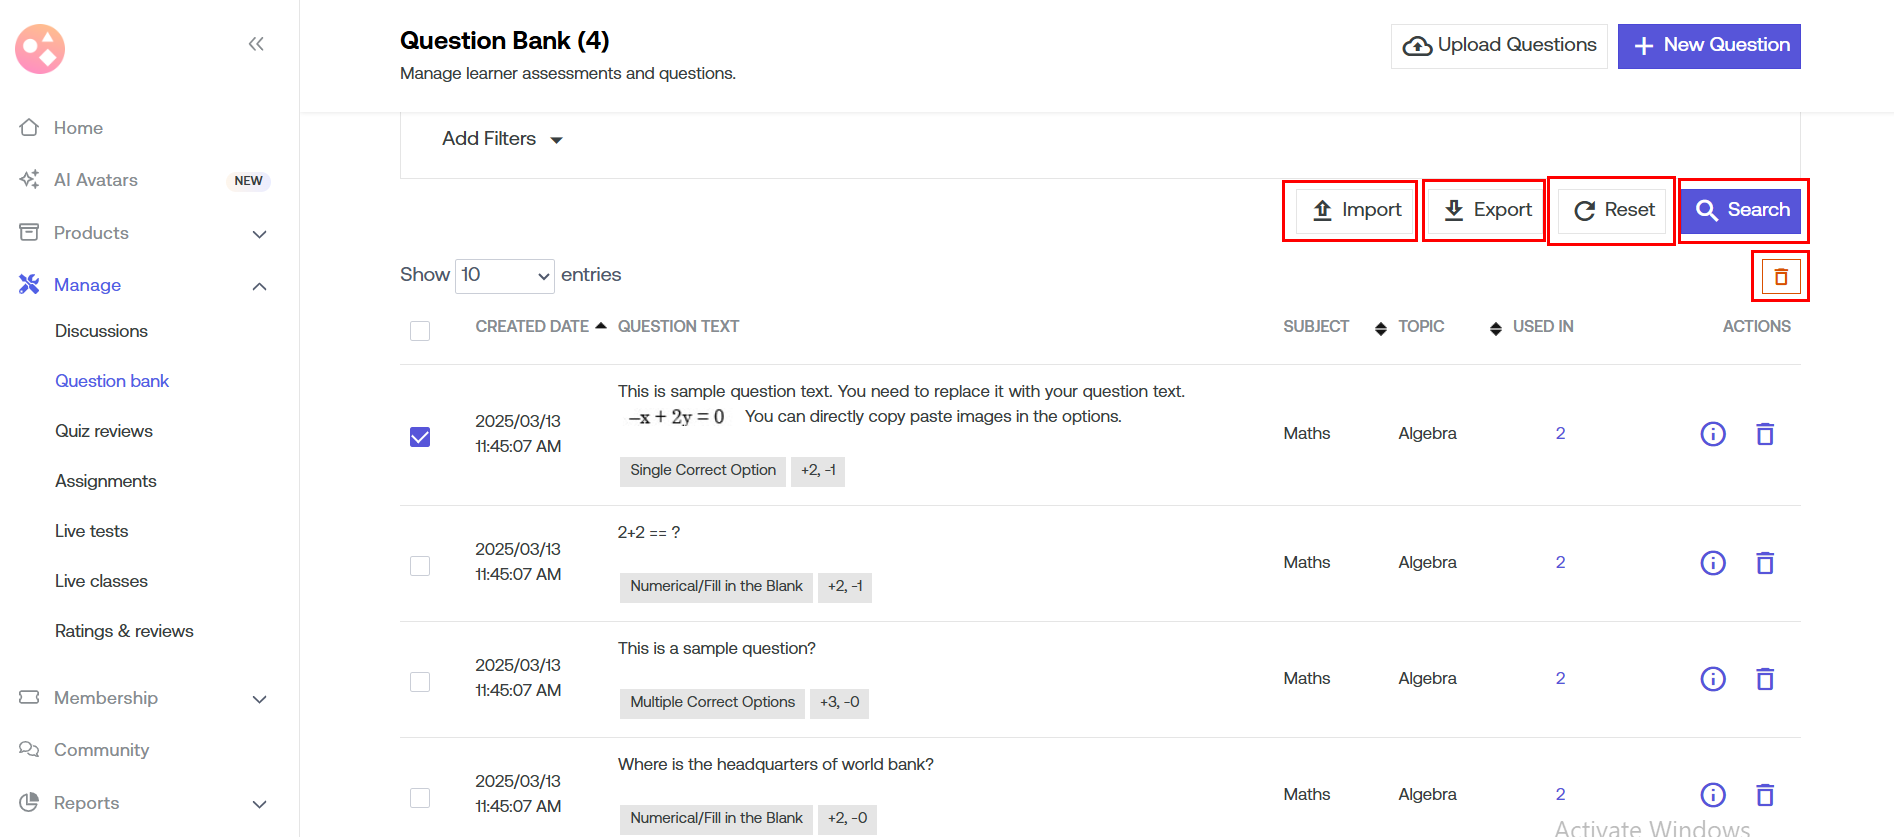Go to Live classes menu item
The height and width of the screenshot is (837, 1894).
(101, 581)
